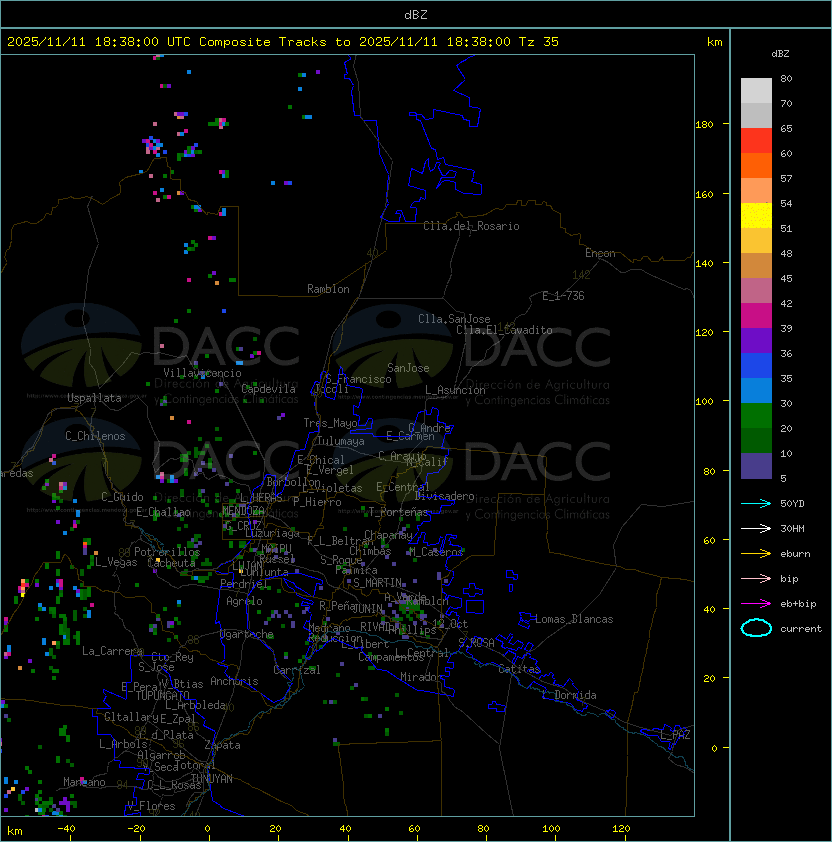Viewport: 832px width, 842px height.
Task: Pick the dark orange swatch below red
Action: (x=756, y=166)
